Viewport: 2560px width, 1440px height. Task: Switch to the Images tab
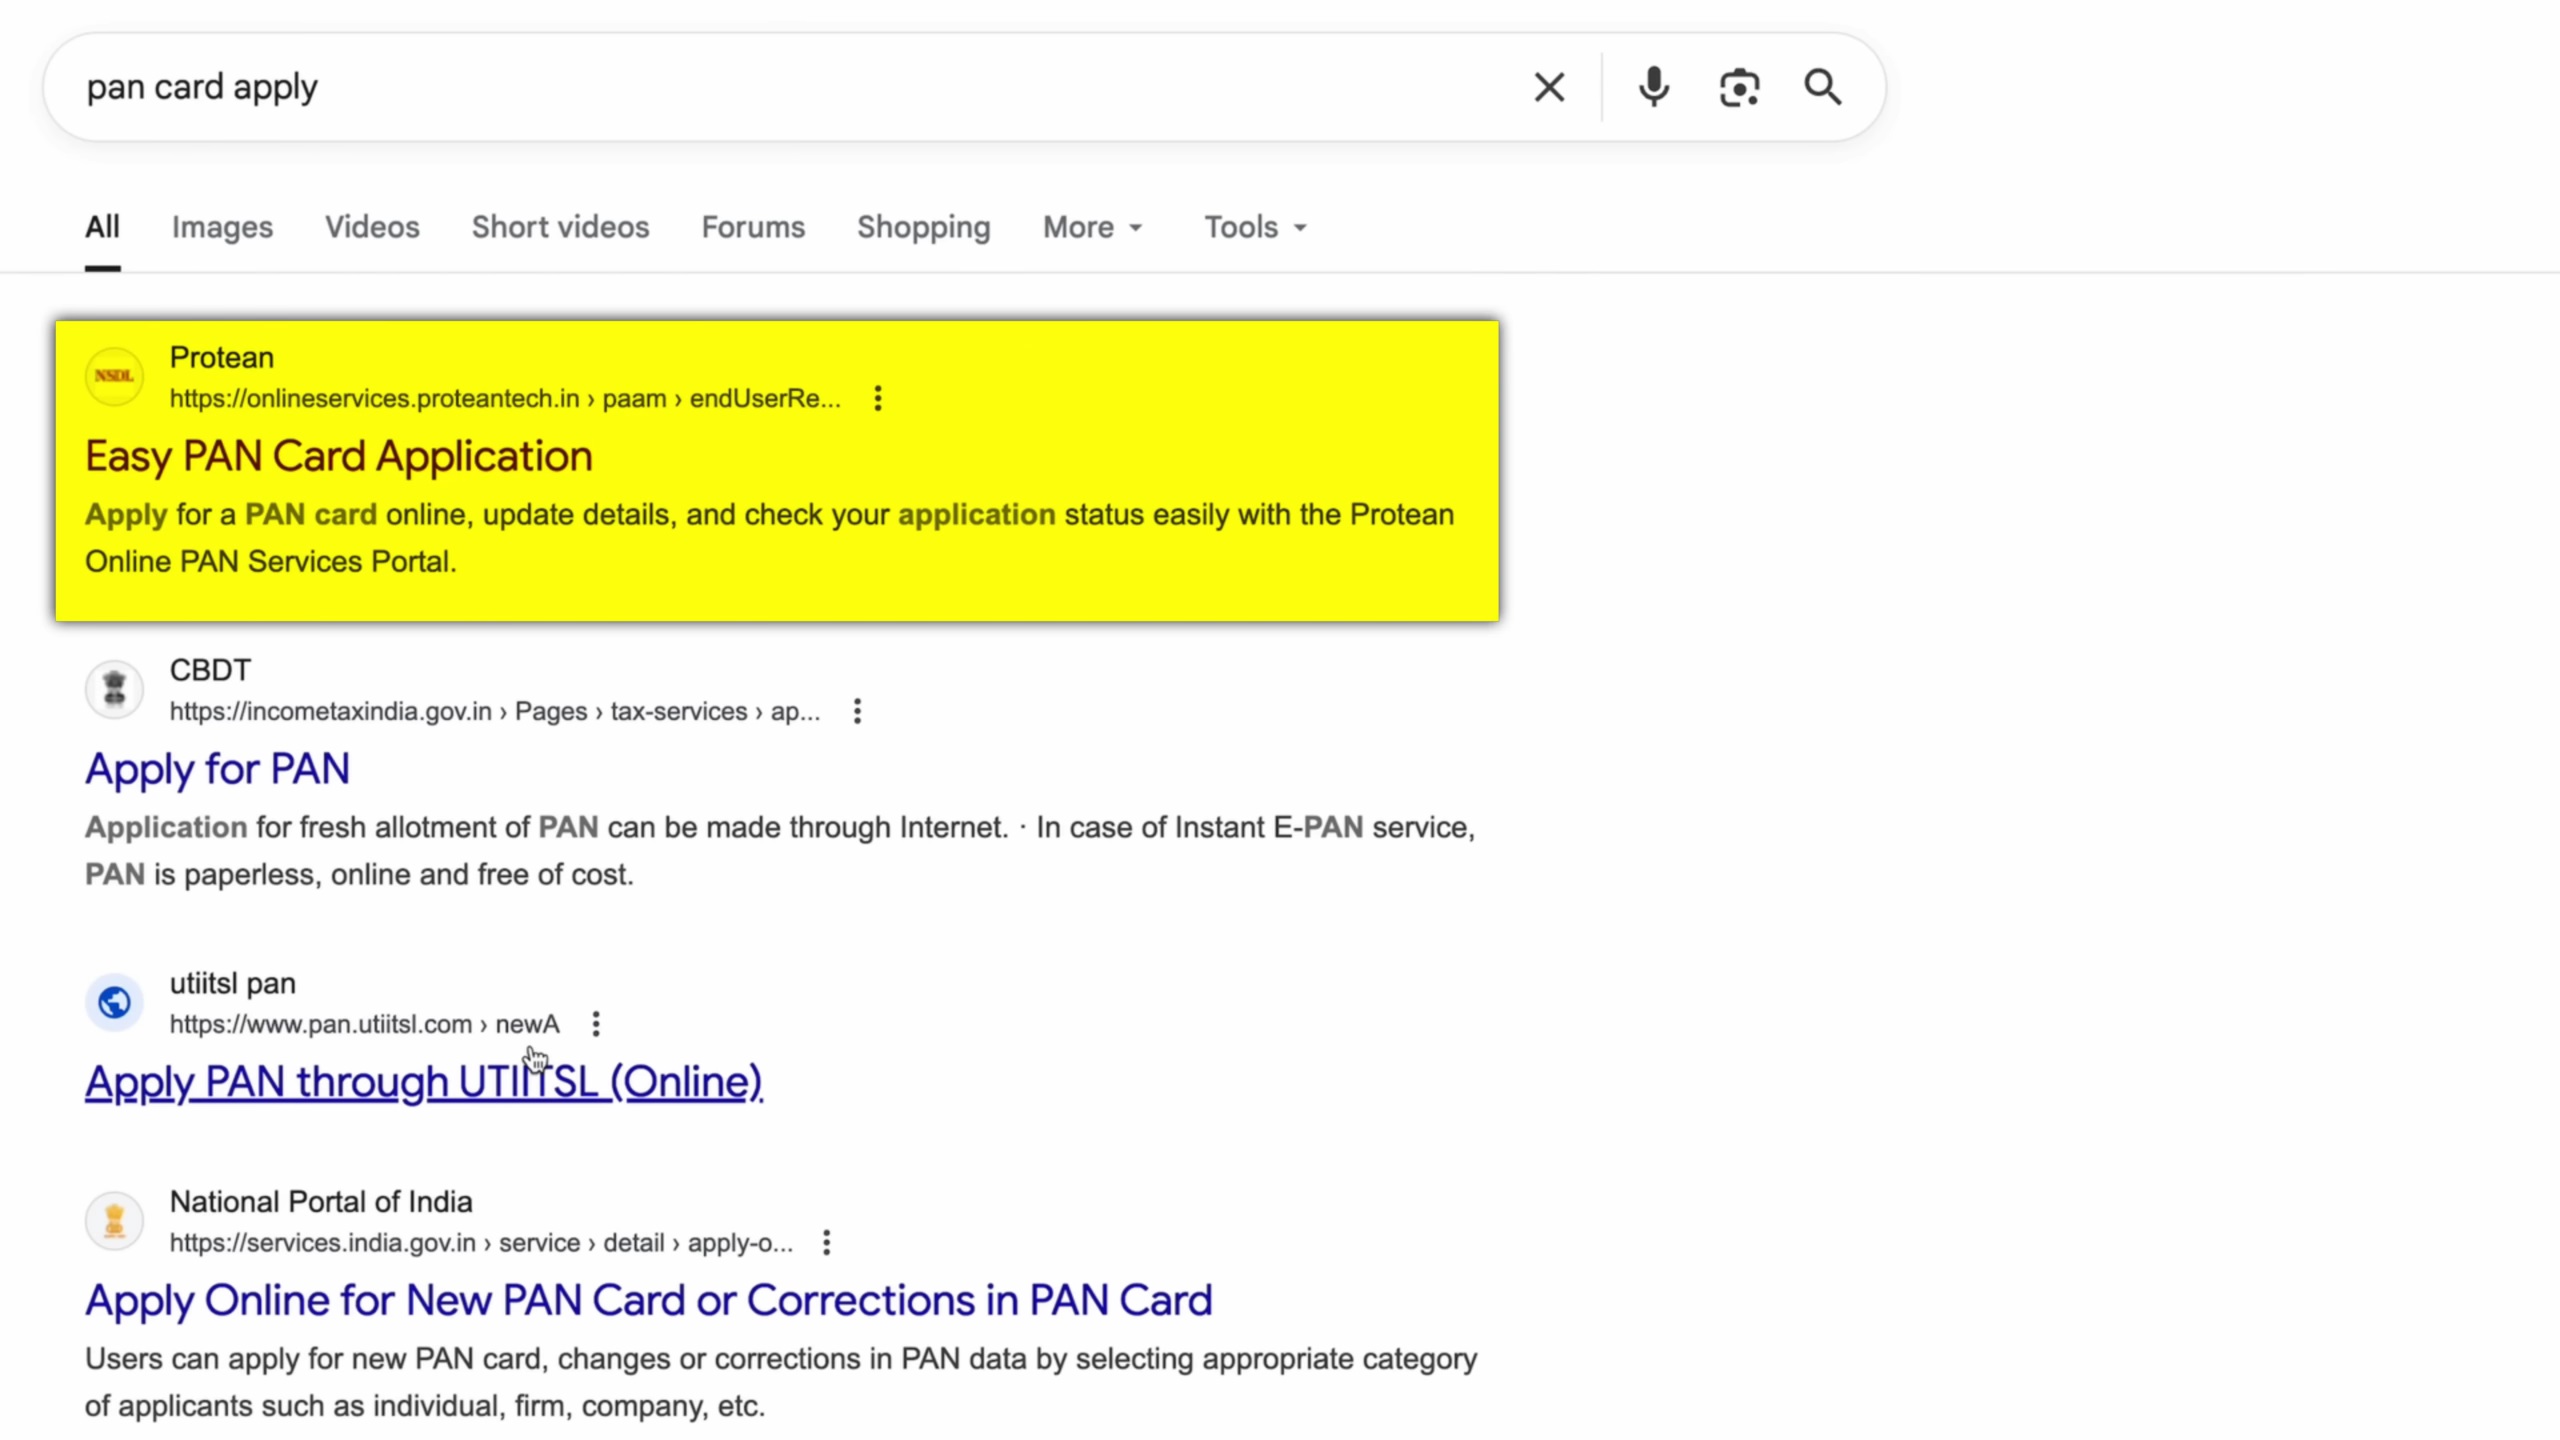(222, 228)
